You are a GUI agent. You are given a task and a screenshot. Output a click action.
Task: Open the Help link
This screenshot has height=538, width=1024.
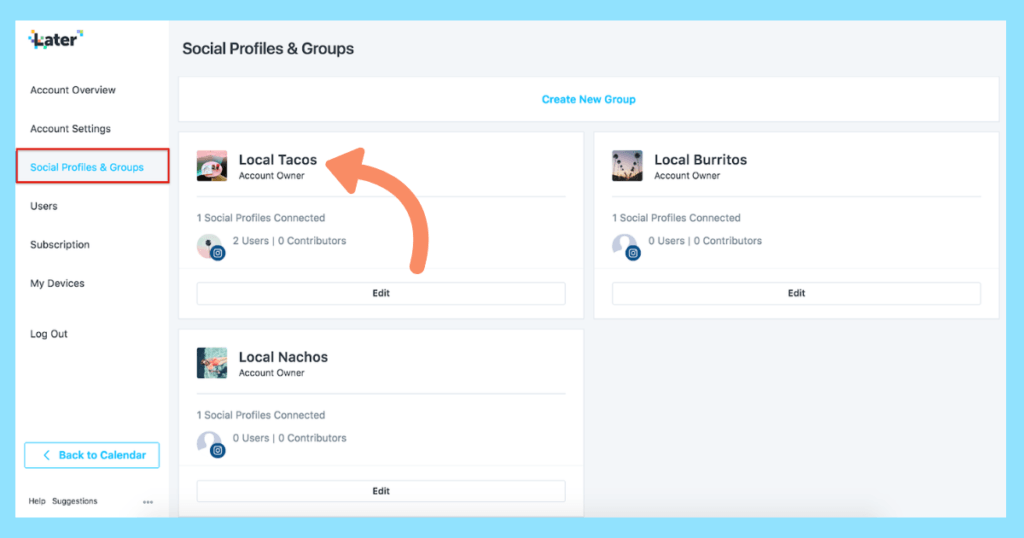37,502
